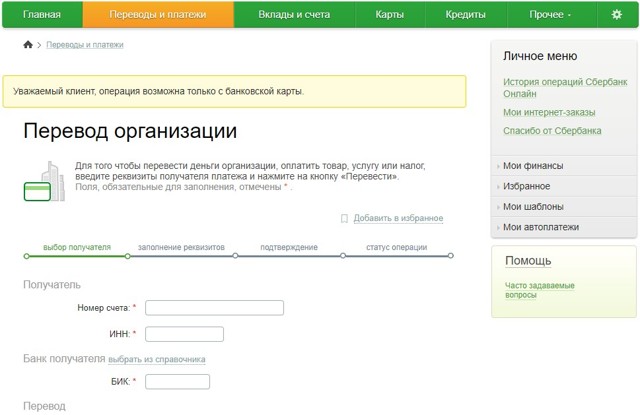
Task: Expand the Прочее dropdown menu
Action: point(551,15)
